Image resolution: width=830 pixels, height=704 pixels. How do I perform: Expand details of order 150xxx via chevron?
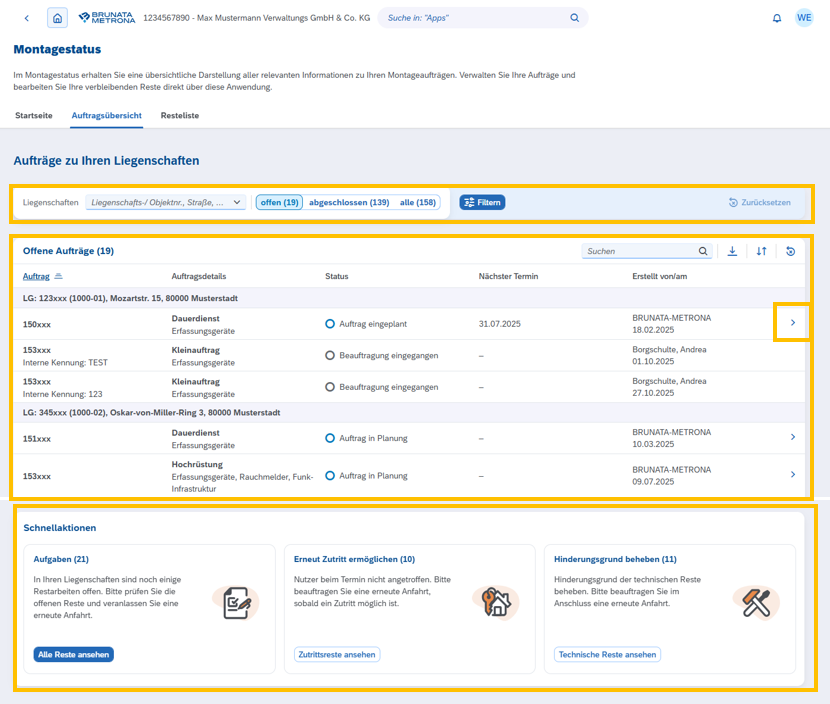793,323
